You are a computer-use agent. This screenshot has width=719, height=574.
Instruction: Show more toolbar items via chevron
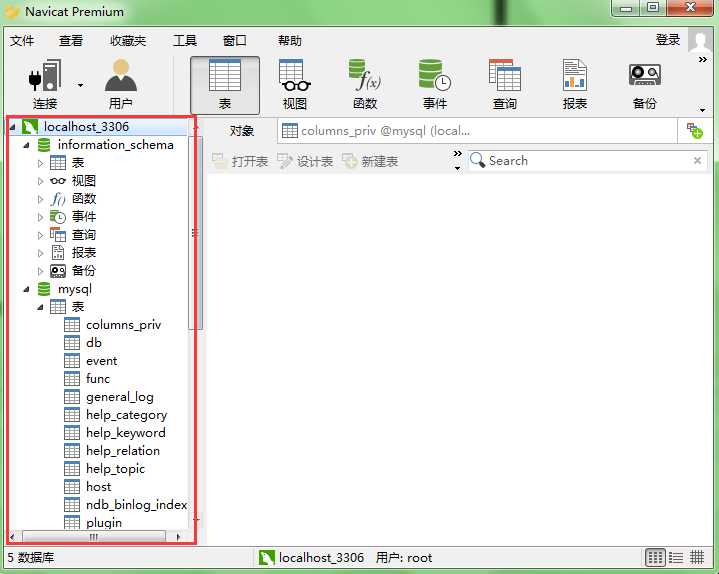702,60
